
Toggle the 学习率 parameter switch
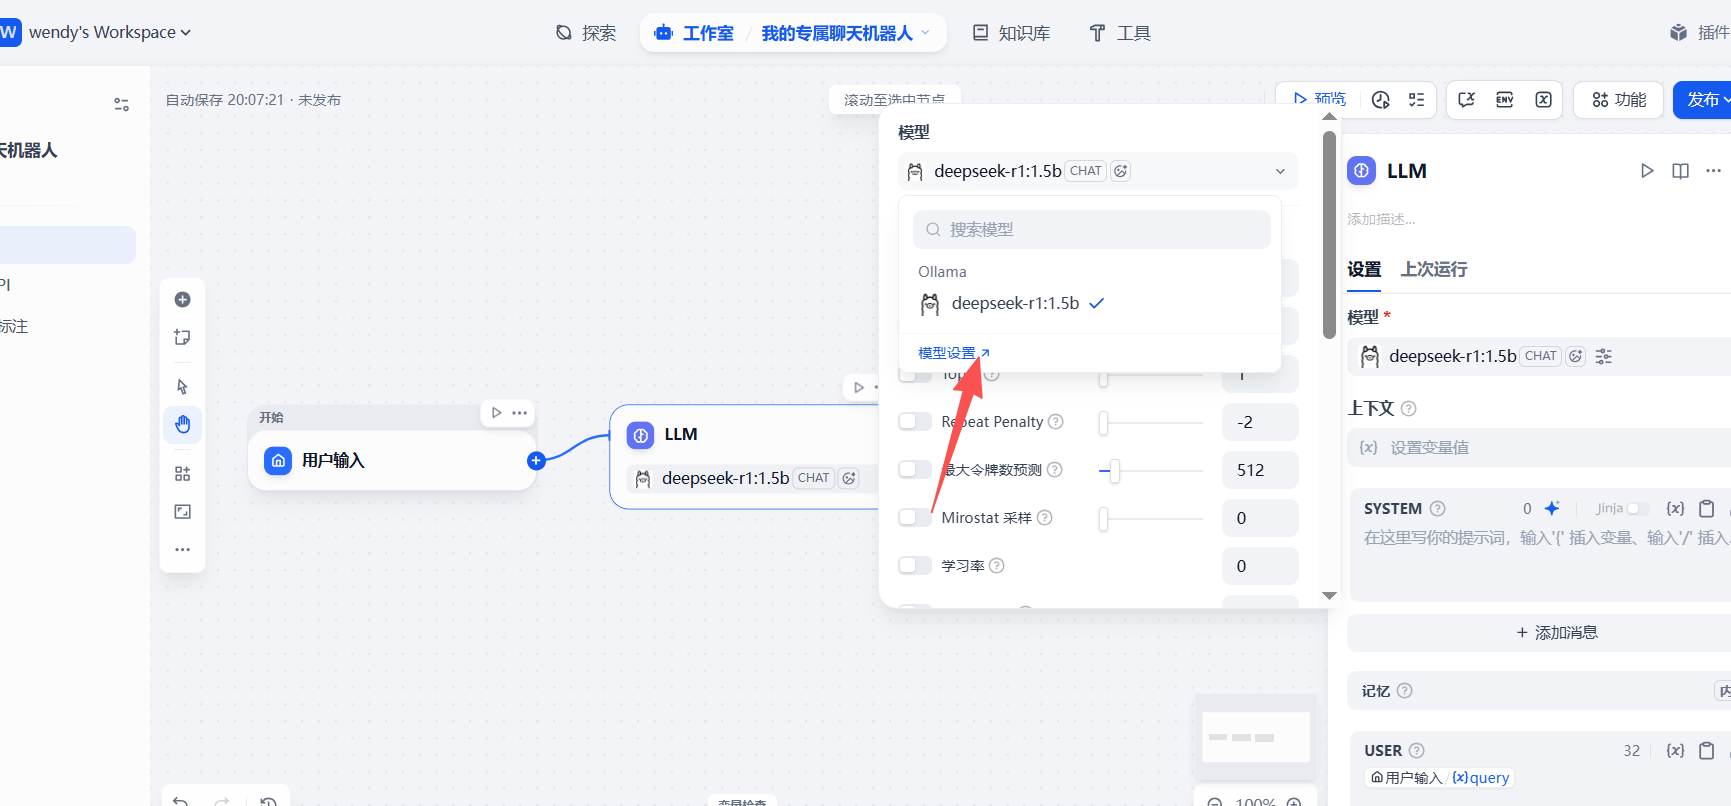tap(915, 566)
